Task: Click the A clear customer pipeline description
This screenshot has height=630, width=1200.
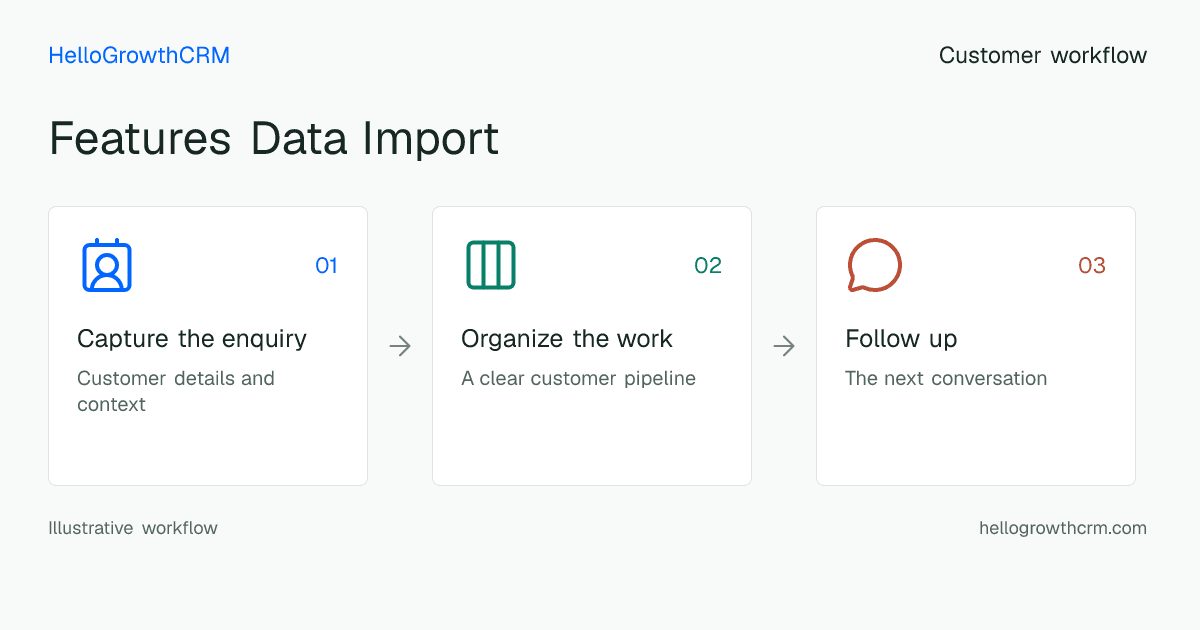Action: [578, 379]
